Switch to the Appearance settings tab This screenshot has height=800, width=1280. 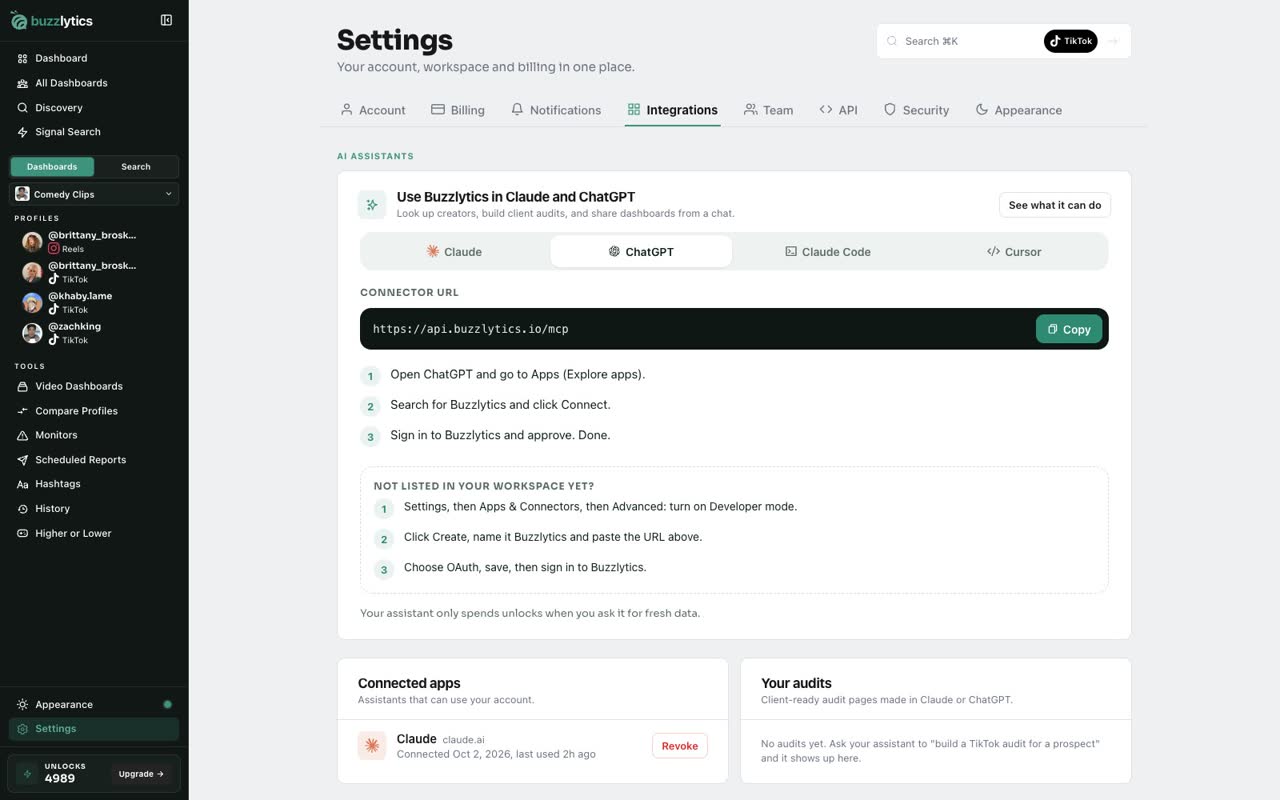click(1019, 110)
